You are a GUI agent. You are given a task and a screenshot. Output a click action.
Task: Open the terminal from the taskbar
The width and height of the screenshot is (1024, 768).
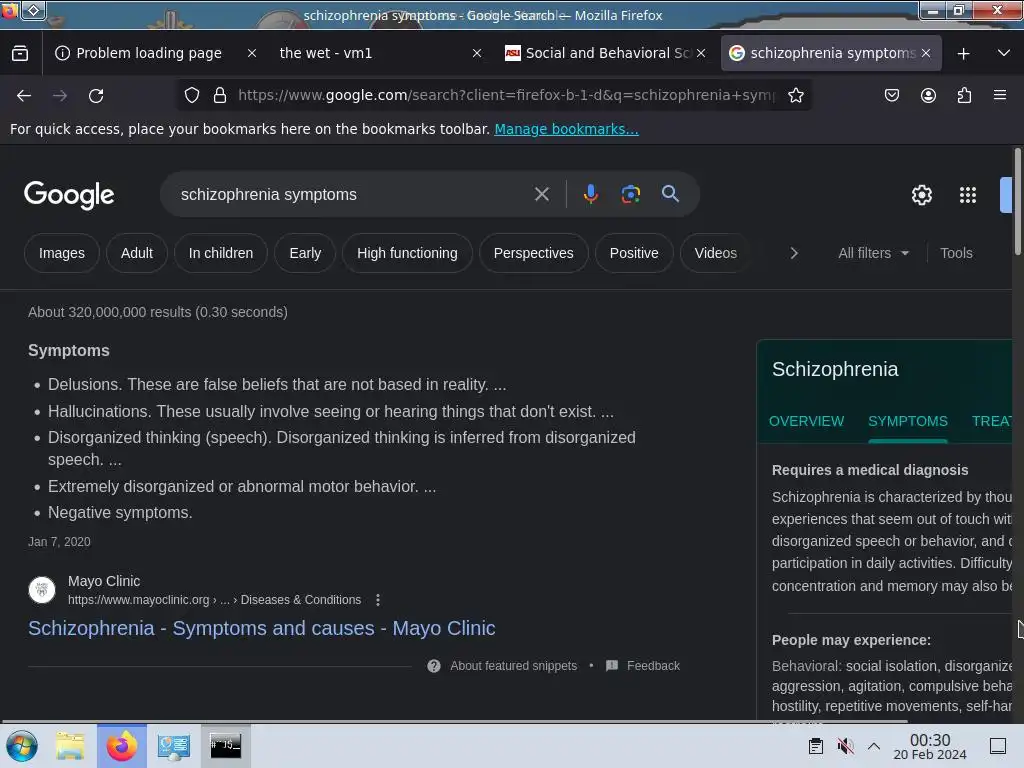[x=225, y=746]
